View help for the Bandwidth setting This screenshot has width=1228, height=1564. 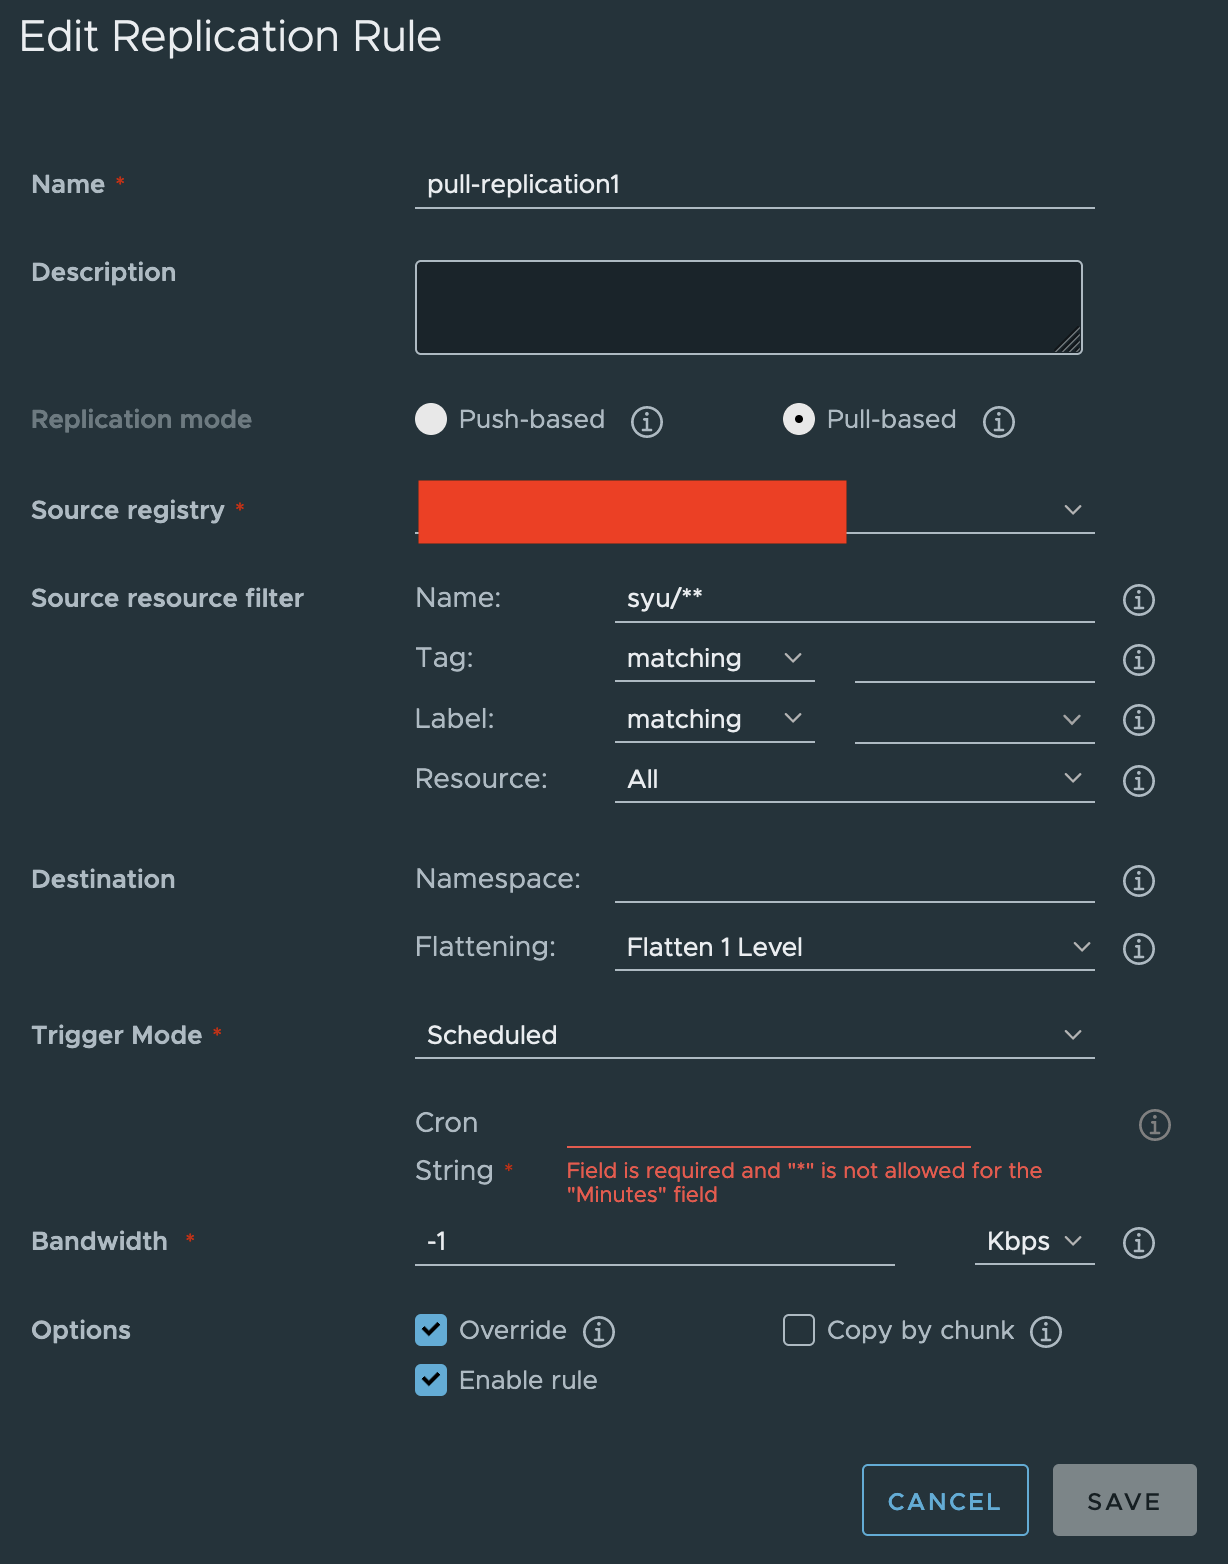pyautogui.click(x=1138, y=1243)
